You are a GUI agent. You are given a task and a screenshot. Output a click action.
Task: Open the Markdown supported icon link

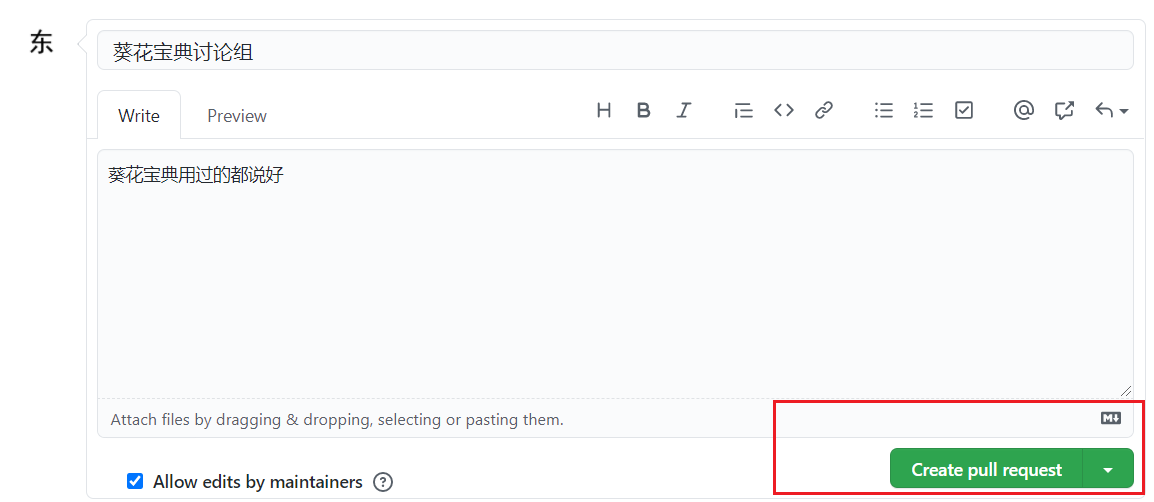pyautogui.click(x=1111, y=418)
